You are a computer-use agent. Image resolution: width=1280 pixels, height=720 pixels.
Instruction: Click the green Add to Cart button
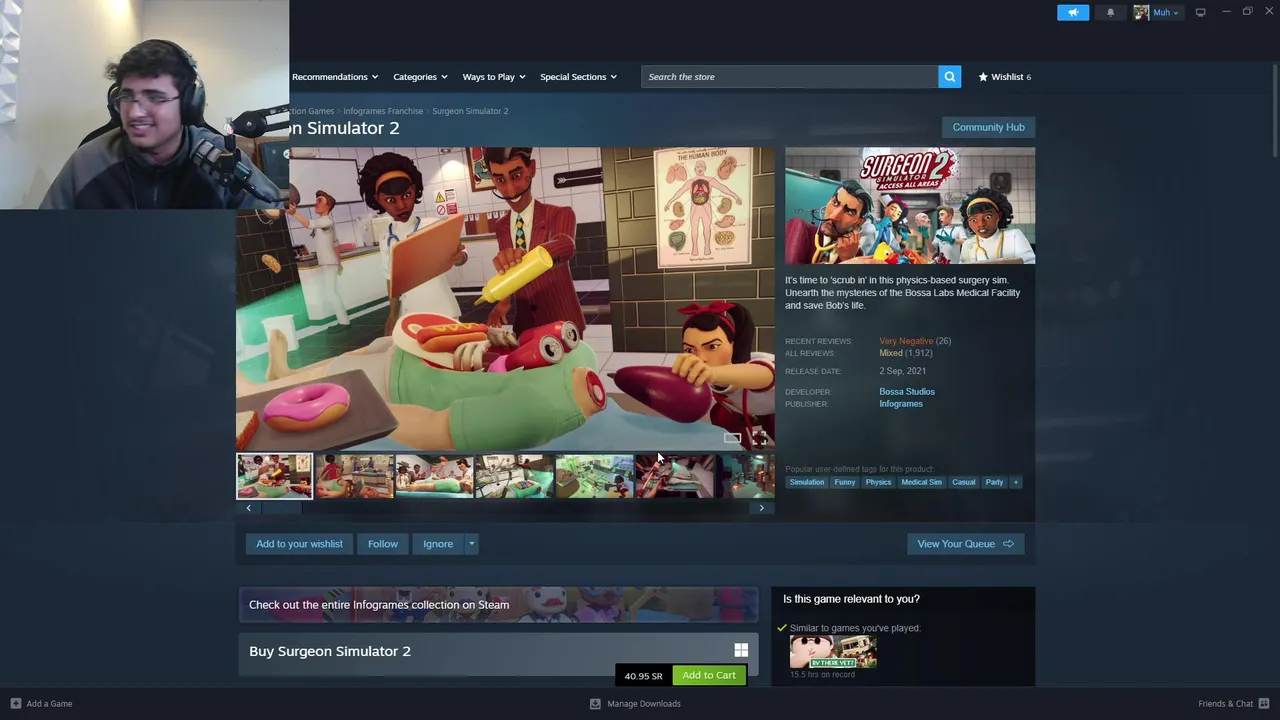click(x=709, y=675)
